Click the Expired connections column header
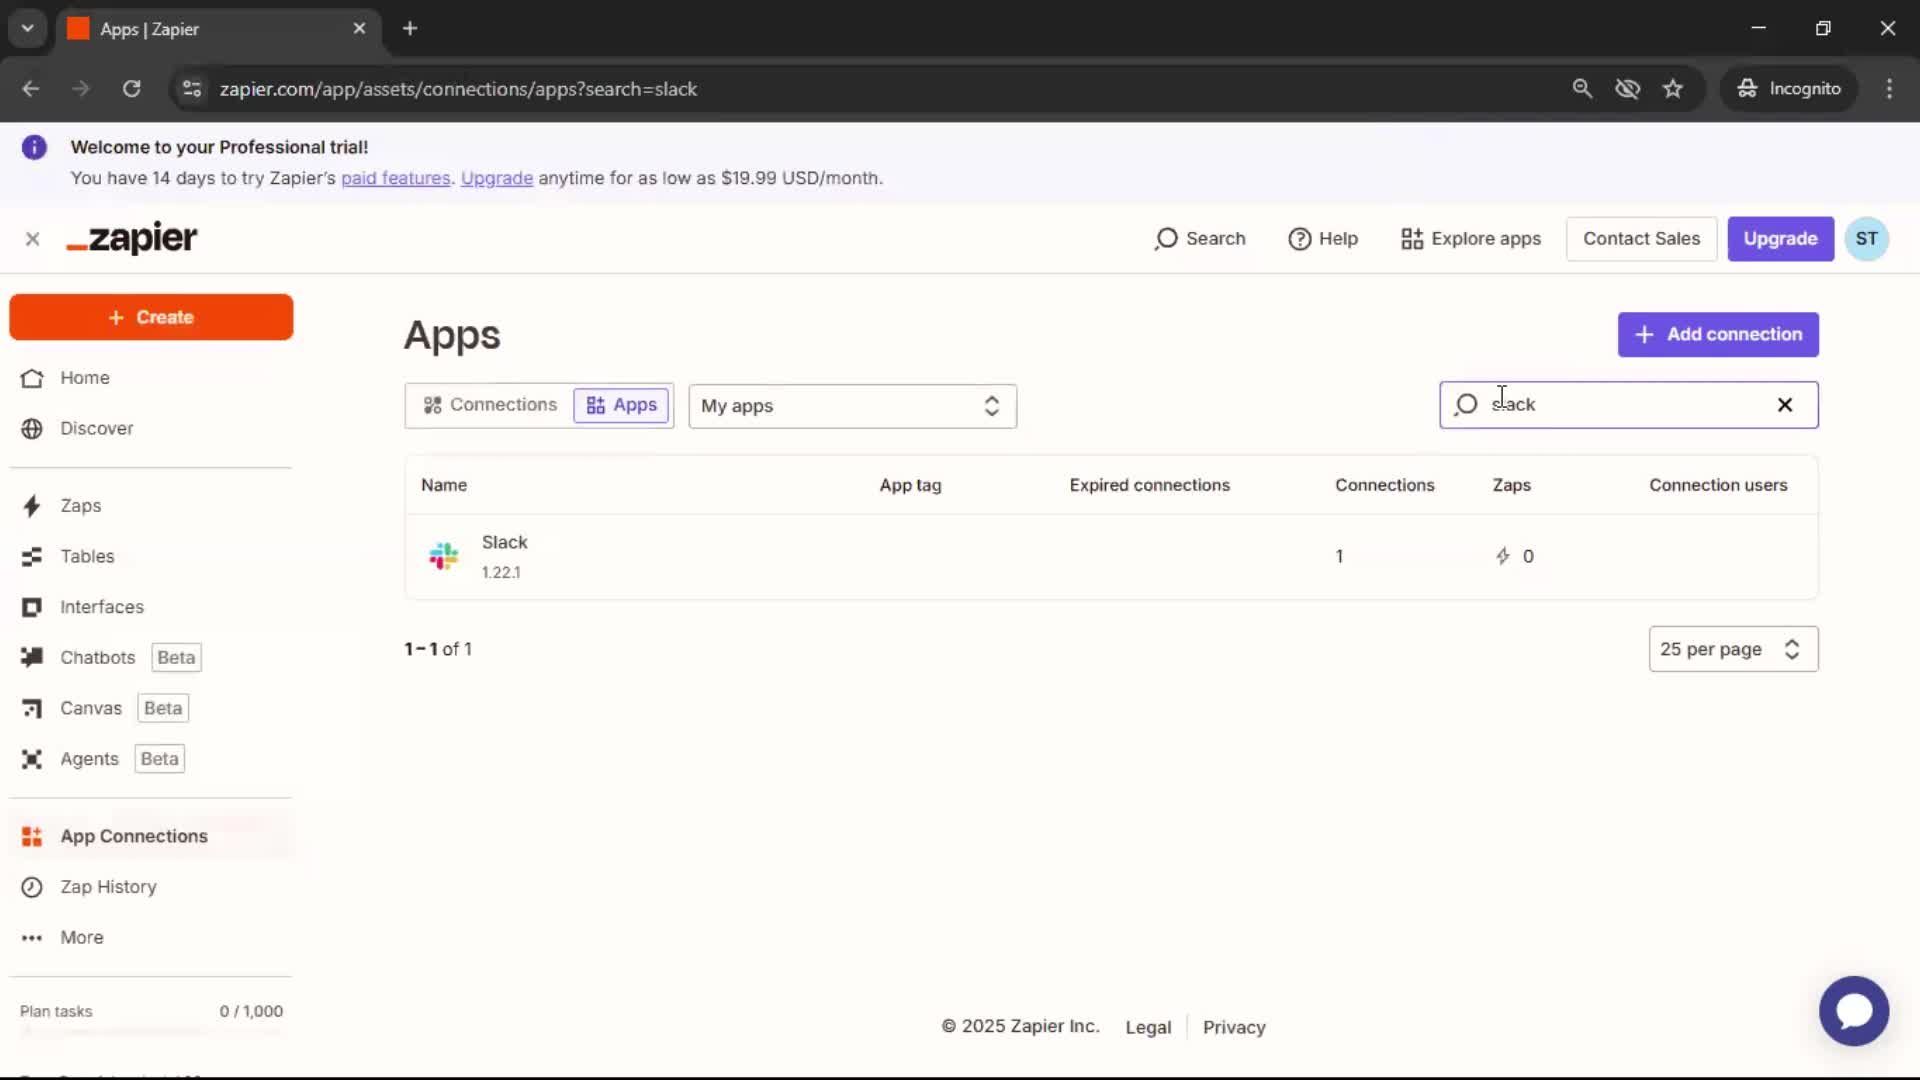Screen dimensions: 1920x1080 tap(1149, 485)
